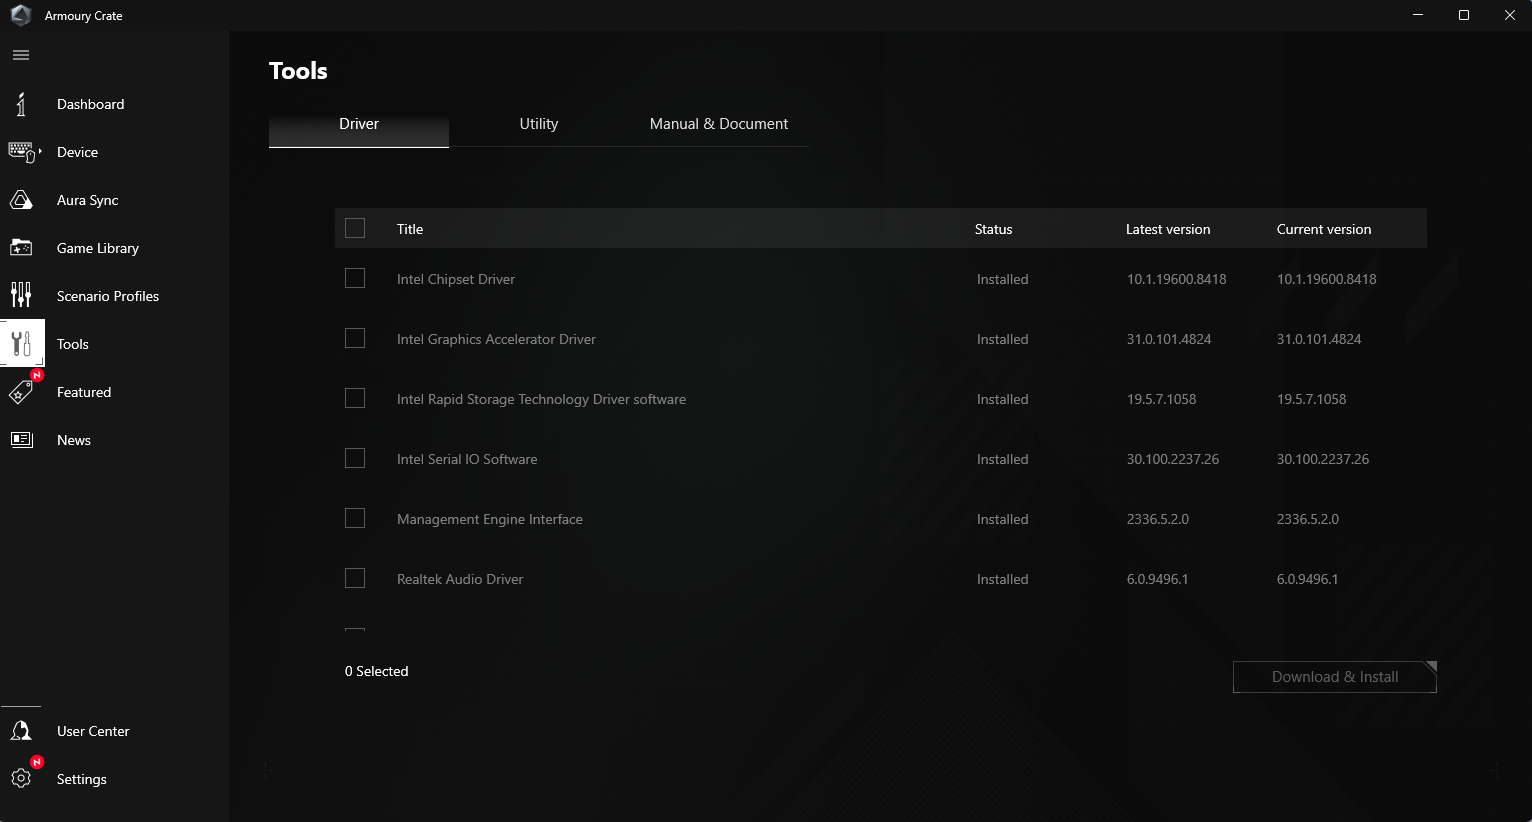
Task: Select Intel Graphics Accelerator Driver title
Action: [x=496, y=339]
